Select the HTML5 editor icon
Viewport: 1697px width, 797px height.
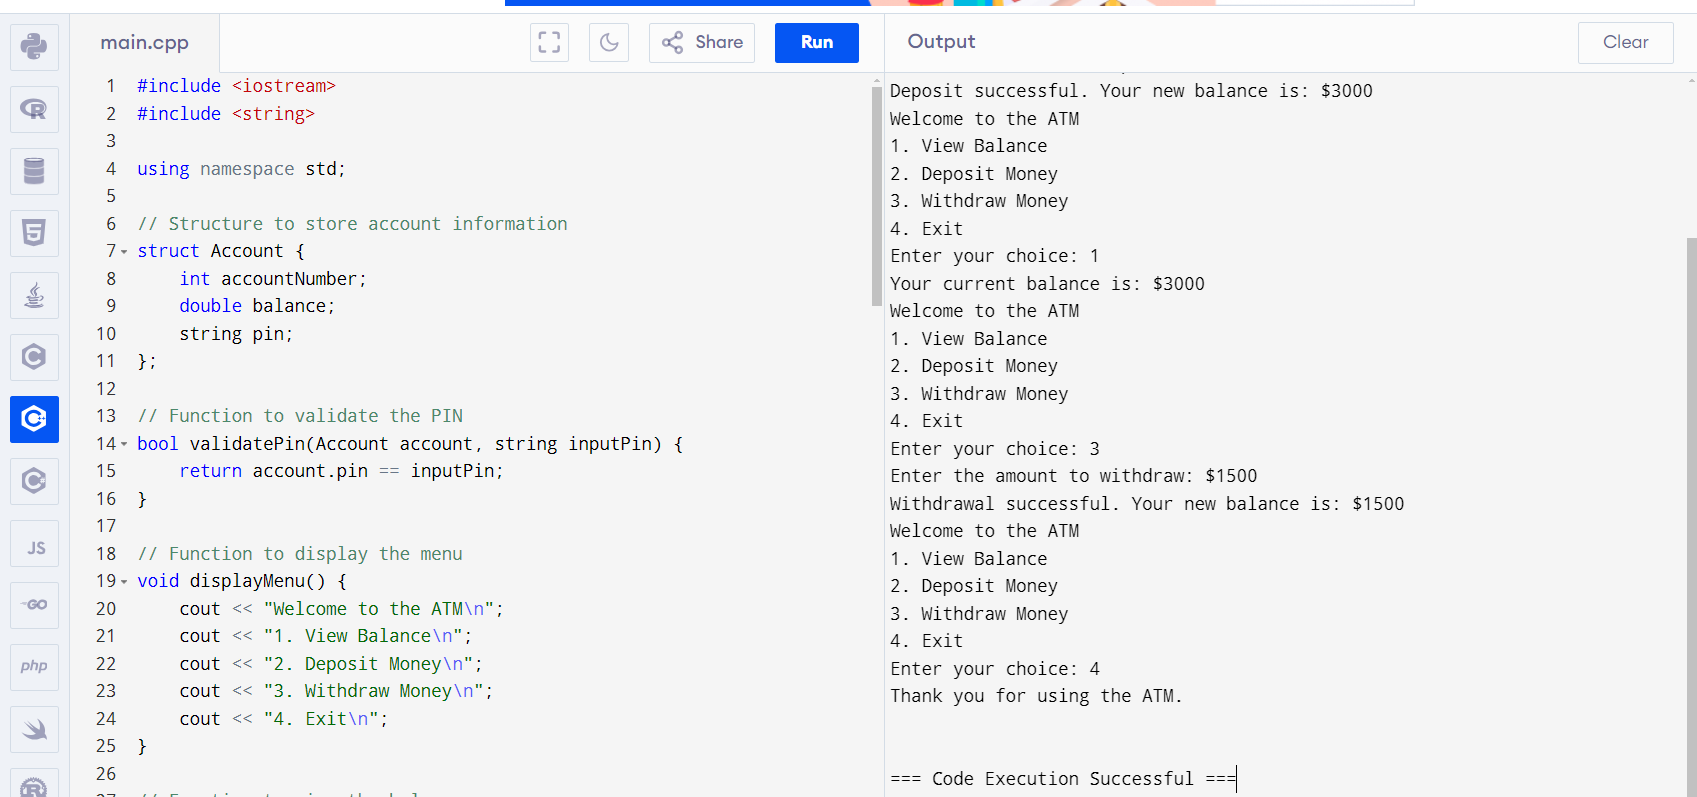click(x=34, y=233)
